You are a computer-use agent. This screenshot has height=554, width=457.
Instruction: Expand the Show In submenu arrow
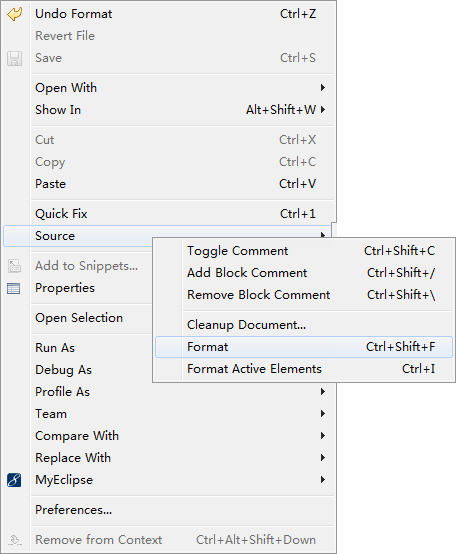coord(322,110)
